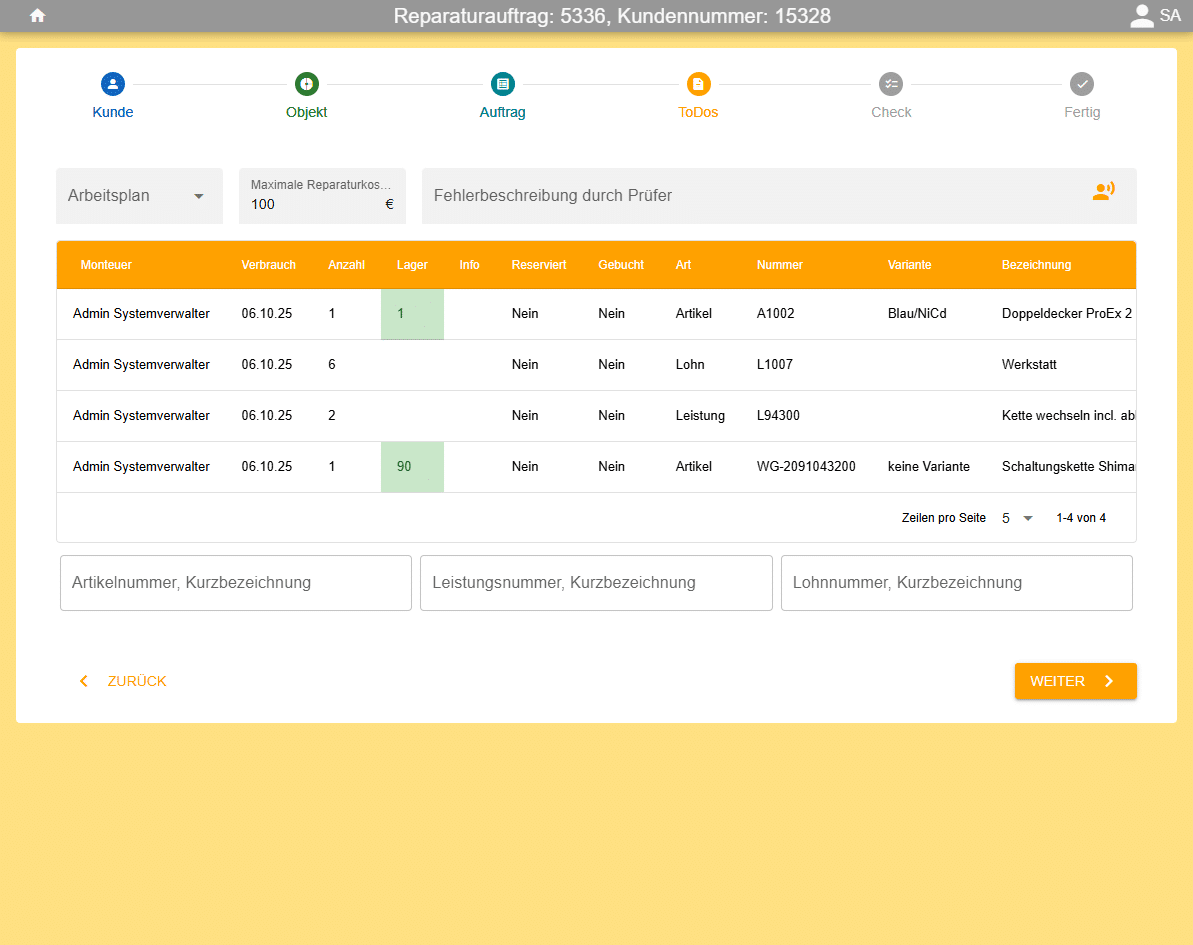This screenshot has height=945, width=1193.
Task: Select the green Lager cell showing 90
Action: tap(411, 467)
